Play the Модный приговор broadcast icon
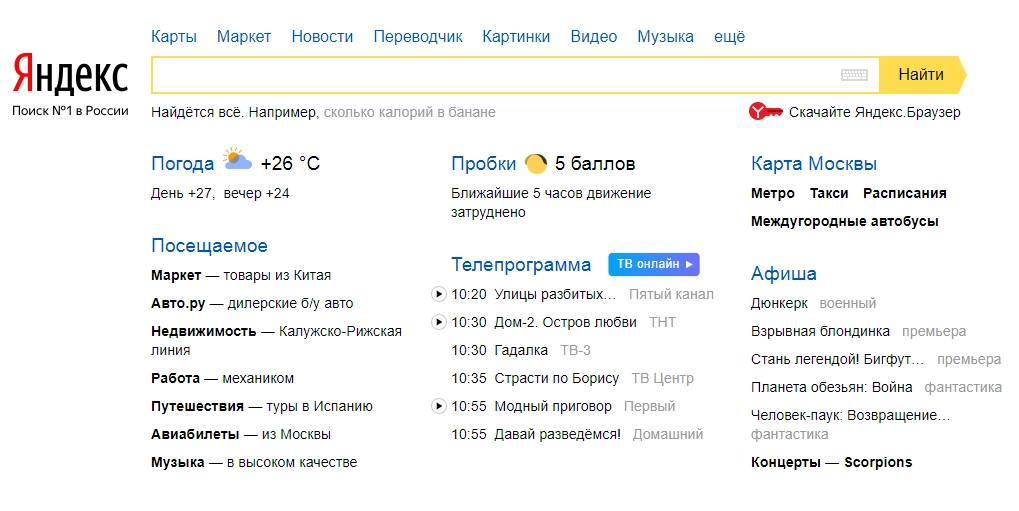Screen dimensions: 1019x511 click(438, 406)
